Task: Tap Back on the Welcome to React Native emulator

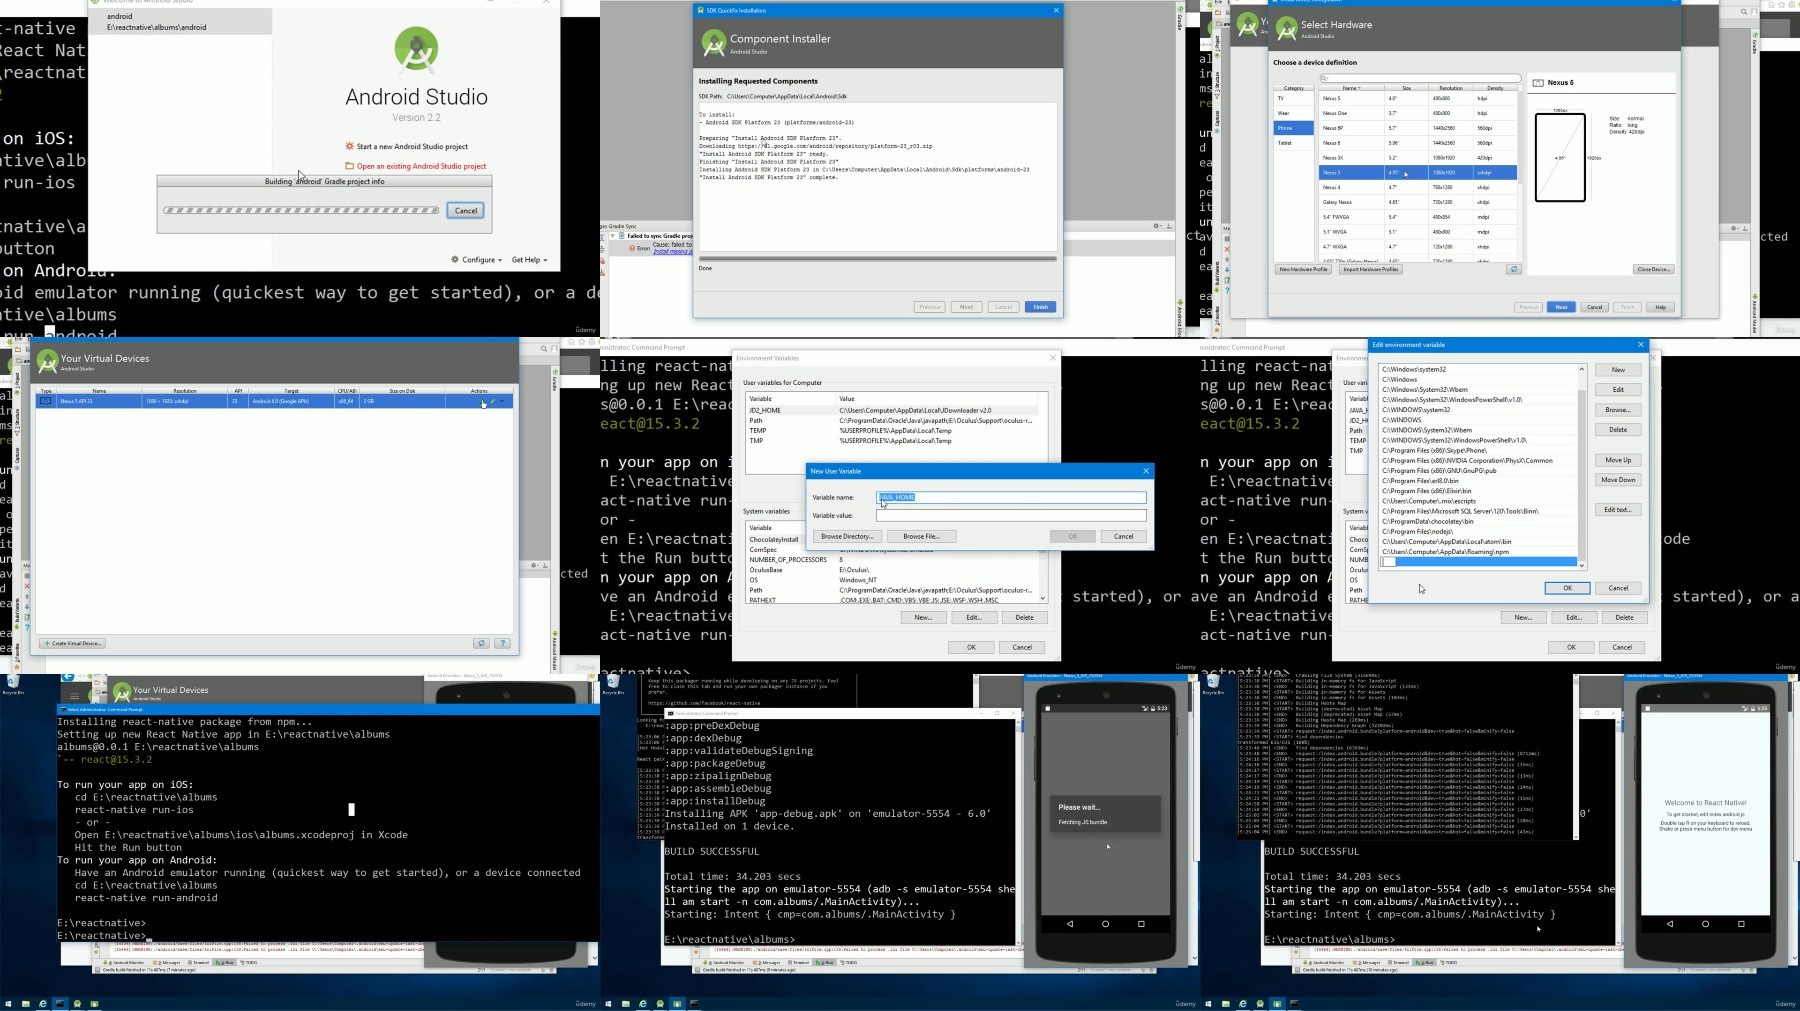Action: click(x=1670, y=924)
